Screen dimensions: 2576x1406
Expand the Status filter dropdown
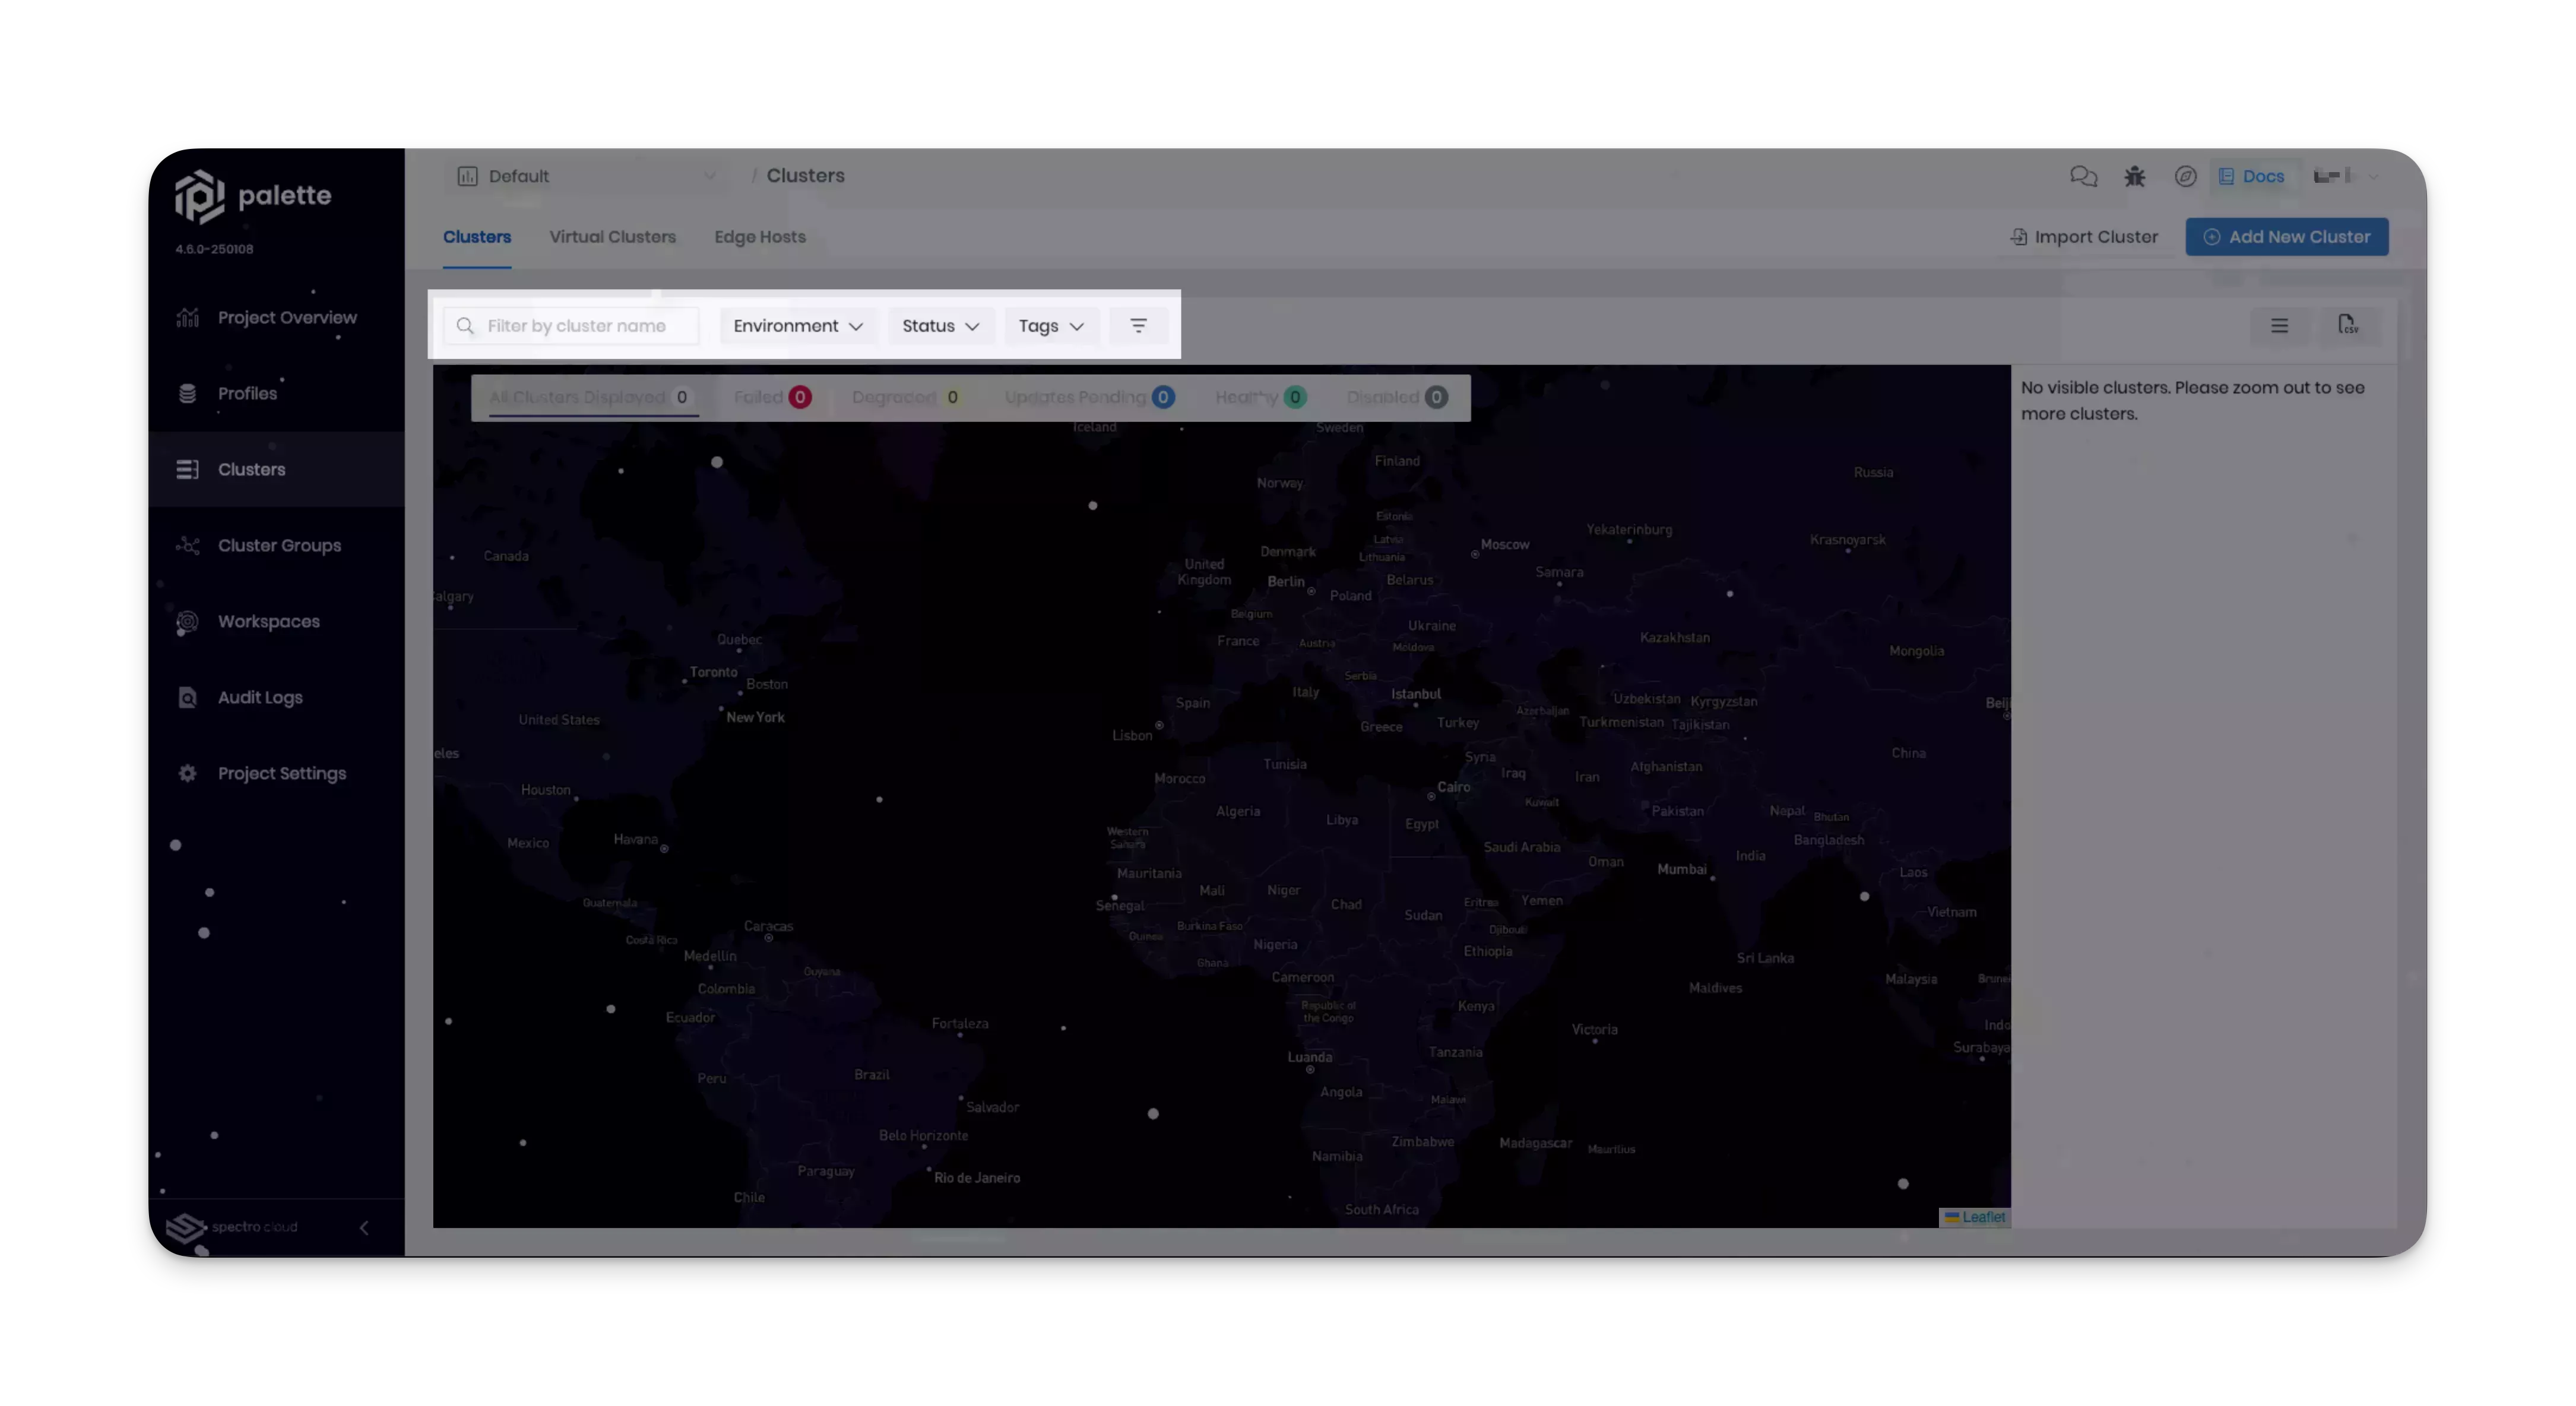coord(938,325)
